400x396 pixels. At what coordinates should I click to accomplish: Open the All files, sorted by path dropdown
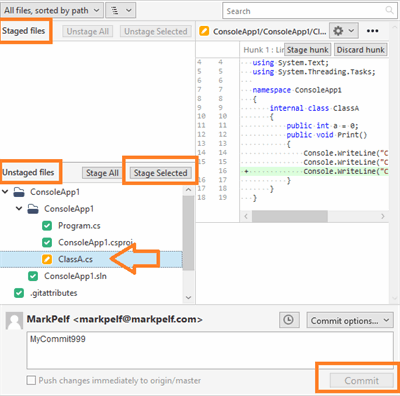[52, 11]
